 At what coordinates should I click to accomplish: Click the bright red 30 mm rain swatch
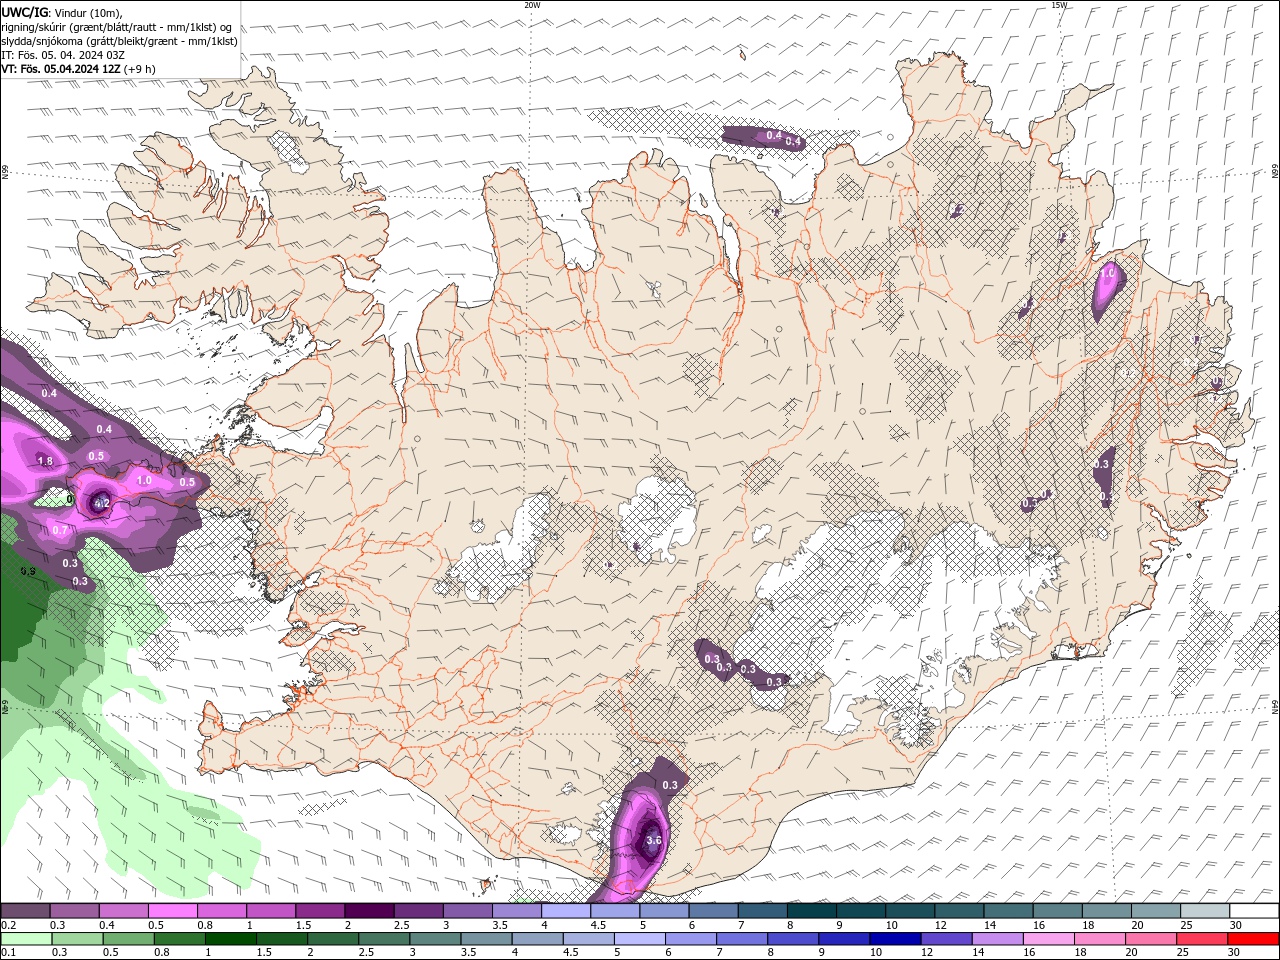coord(1253,939)
